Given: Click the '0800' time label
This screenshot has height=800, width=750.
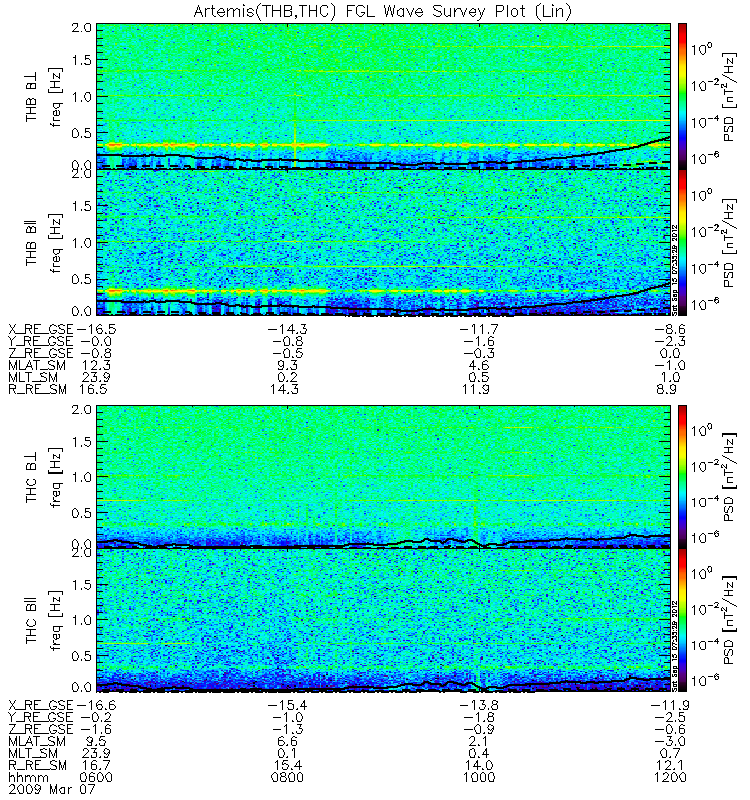Looking at the screenshot, I should coord(287,778).
